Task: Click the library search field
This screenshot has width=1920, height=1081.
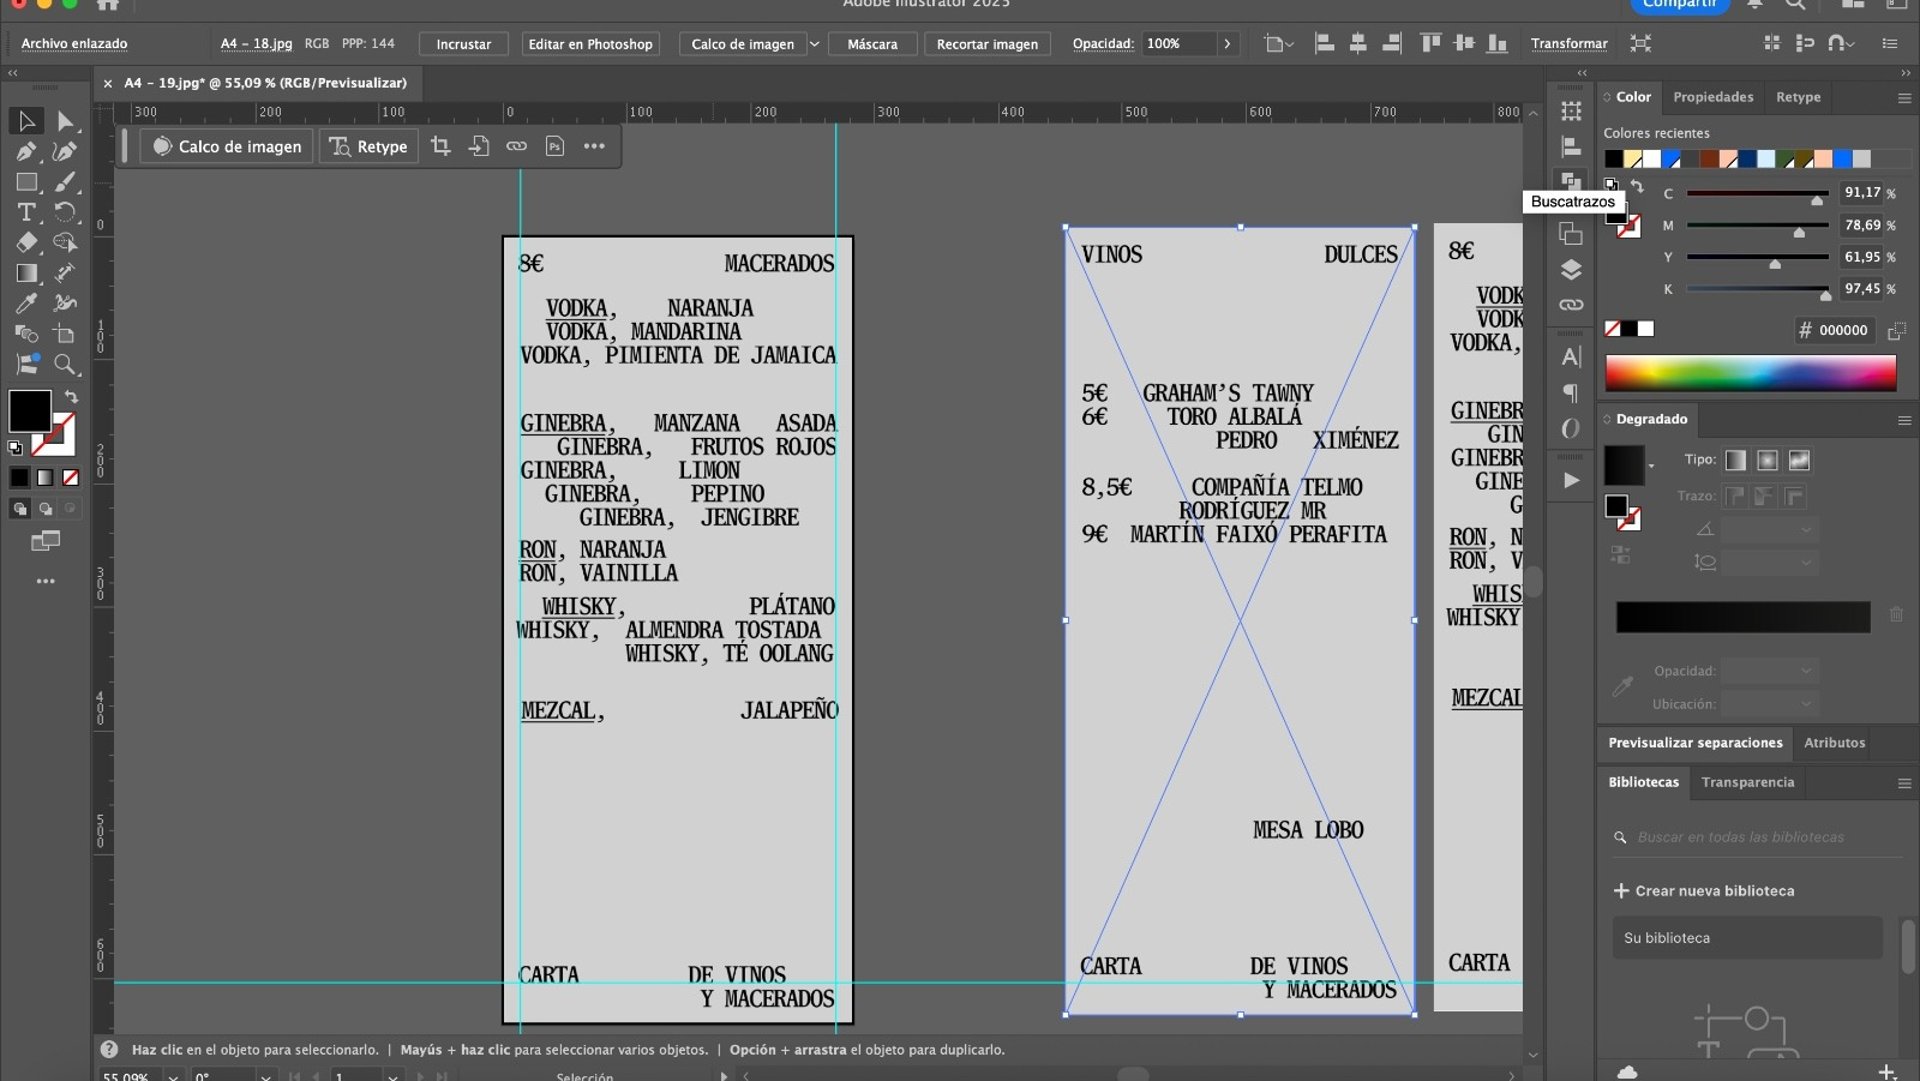Action: 1740,837
